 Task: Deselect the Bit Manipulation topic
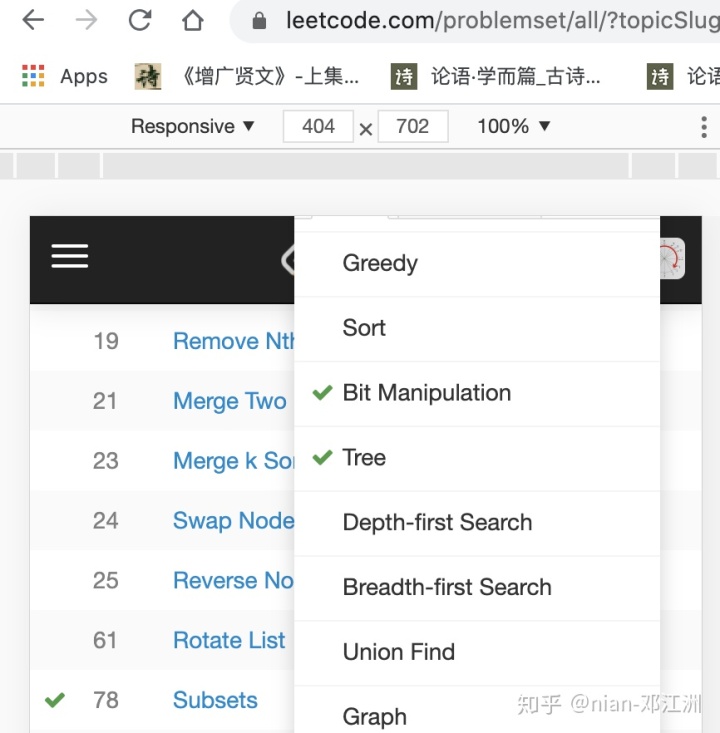click(477, 394)
